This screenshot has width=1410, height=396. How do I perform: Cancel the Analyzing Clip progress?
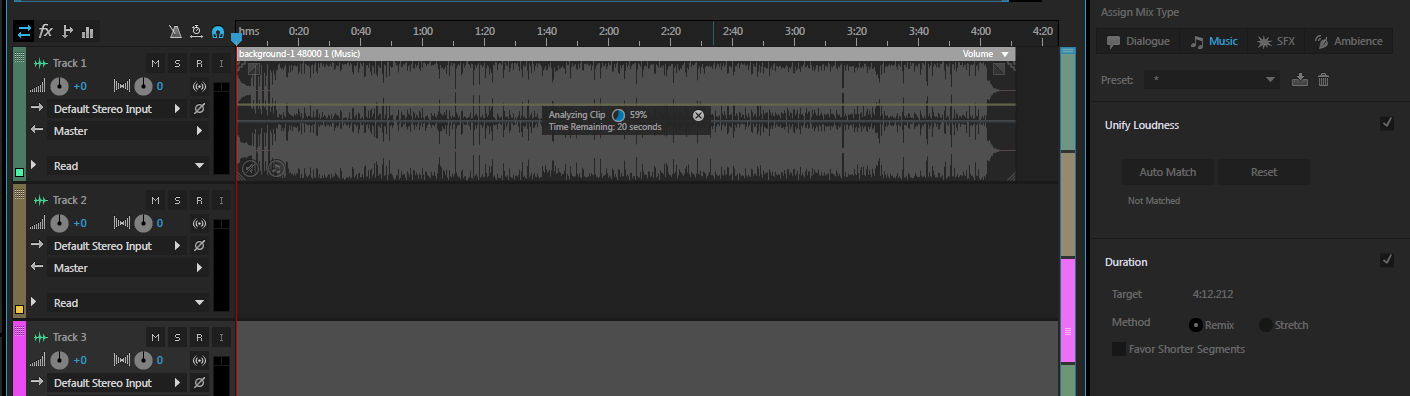coord(698,115)
